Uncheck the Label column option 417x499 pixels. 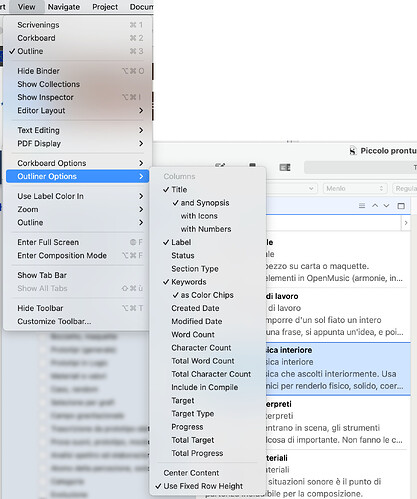tap(181, 242)
